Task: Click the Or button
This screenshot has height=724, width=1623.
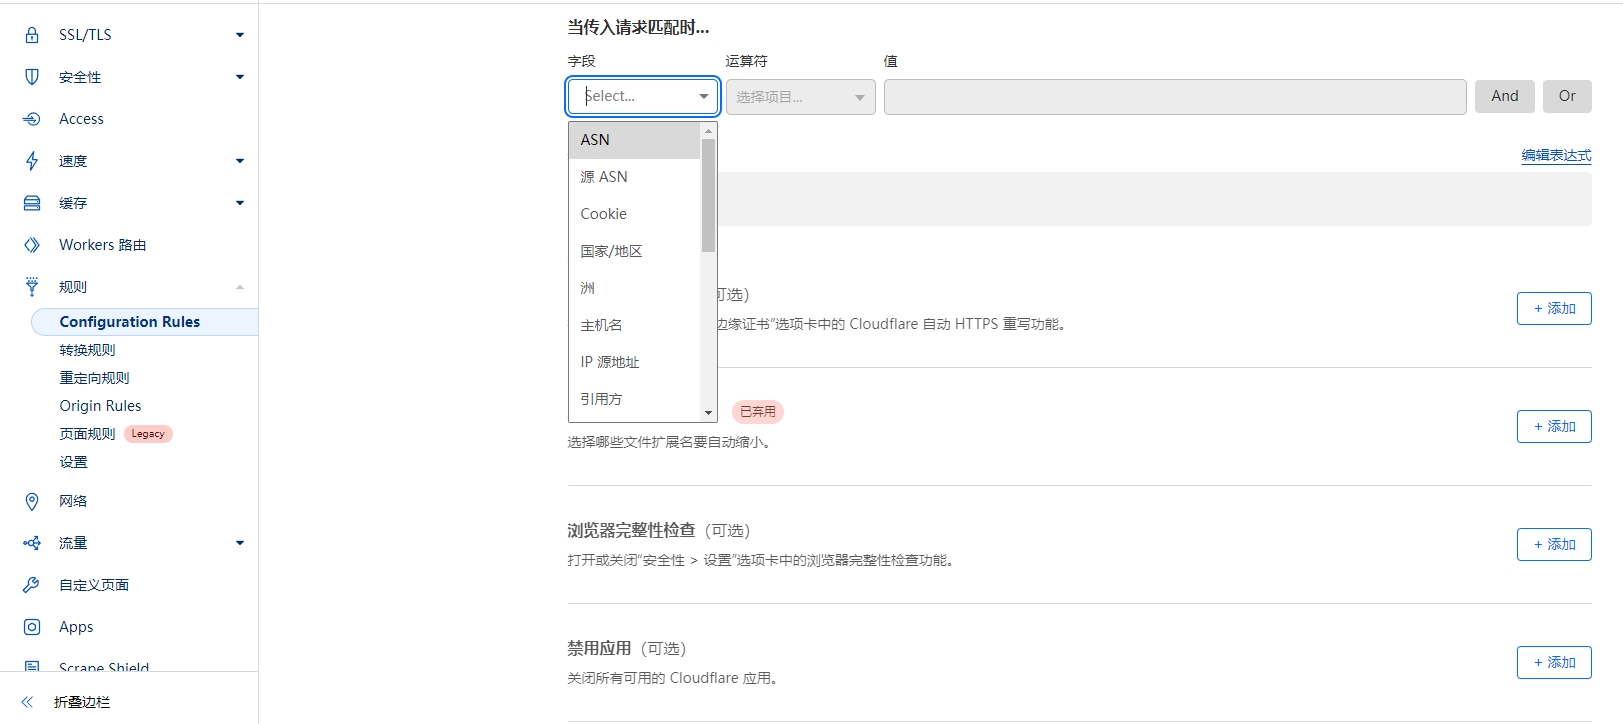Action: [x=1567, y=96]
